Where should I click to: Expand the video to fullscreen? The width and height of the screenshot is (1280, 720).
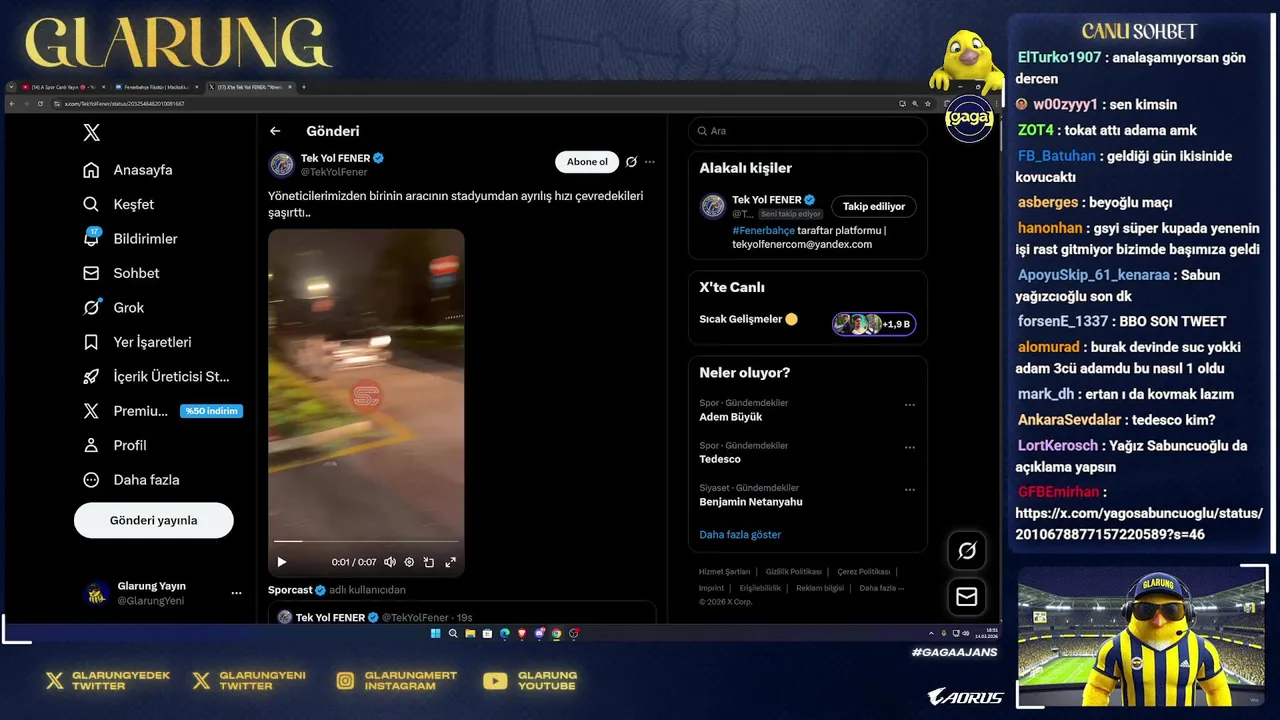tap(450, 562)
